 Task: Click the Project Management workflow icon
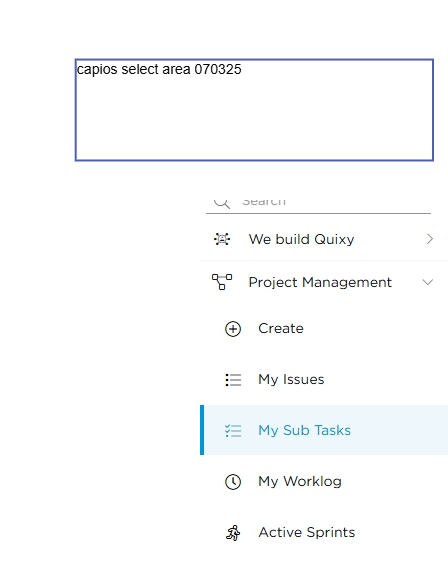coord(222,282)
